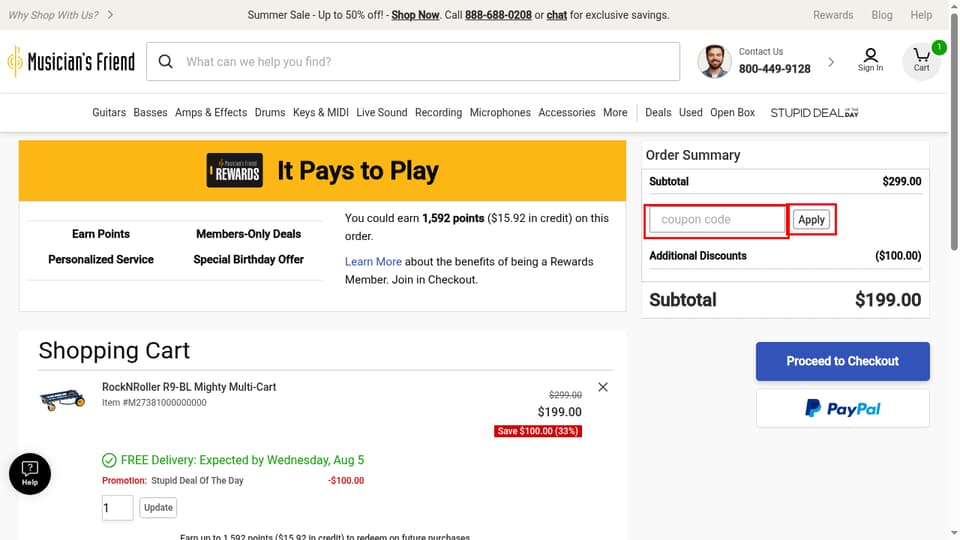Open the Rewards link in header
Viewport: 960px width, 540px height.
pos(833,15)
